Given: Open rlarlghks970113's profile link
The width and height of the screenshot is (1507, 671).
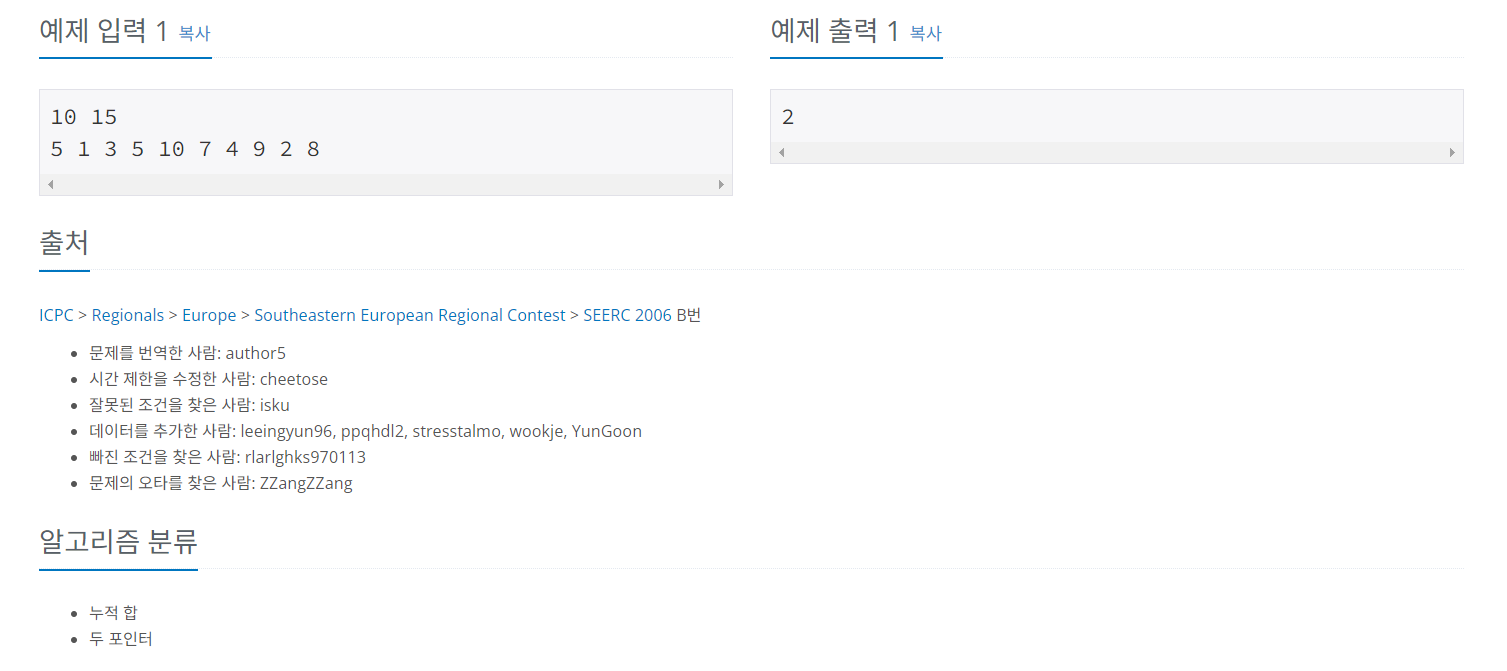Looking at the screenshot, I should [x=305, y=457].
